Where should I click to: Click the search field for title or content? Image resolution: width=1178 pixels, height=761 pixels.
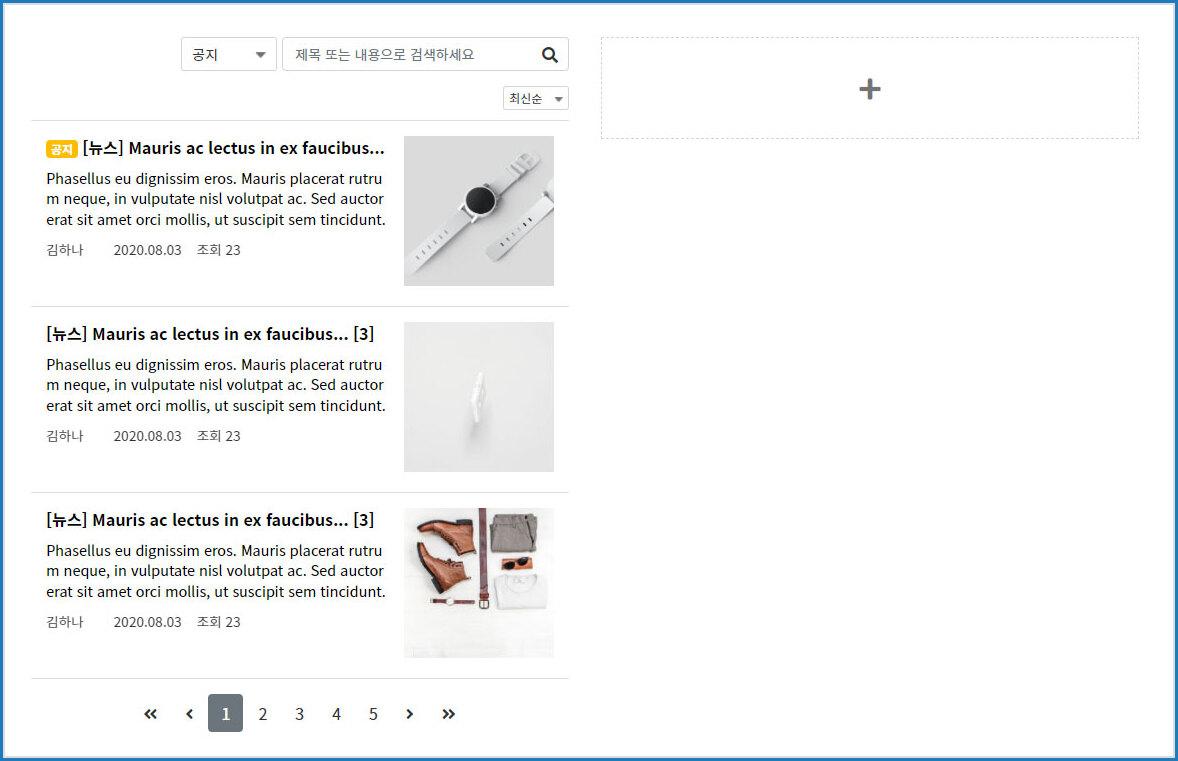[x=410, y=55]
